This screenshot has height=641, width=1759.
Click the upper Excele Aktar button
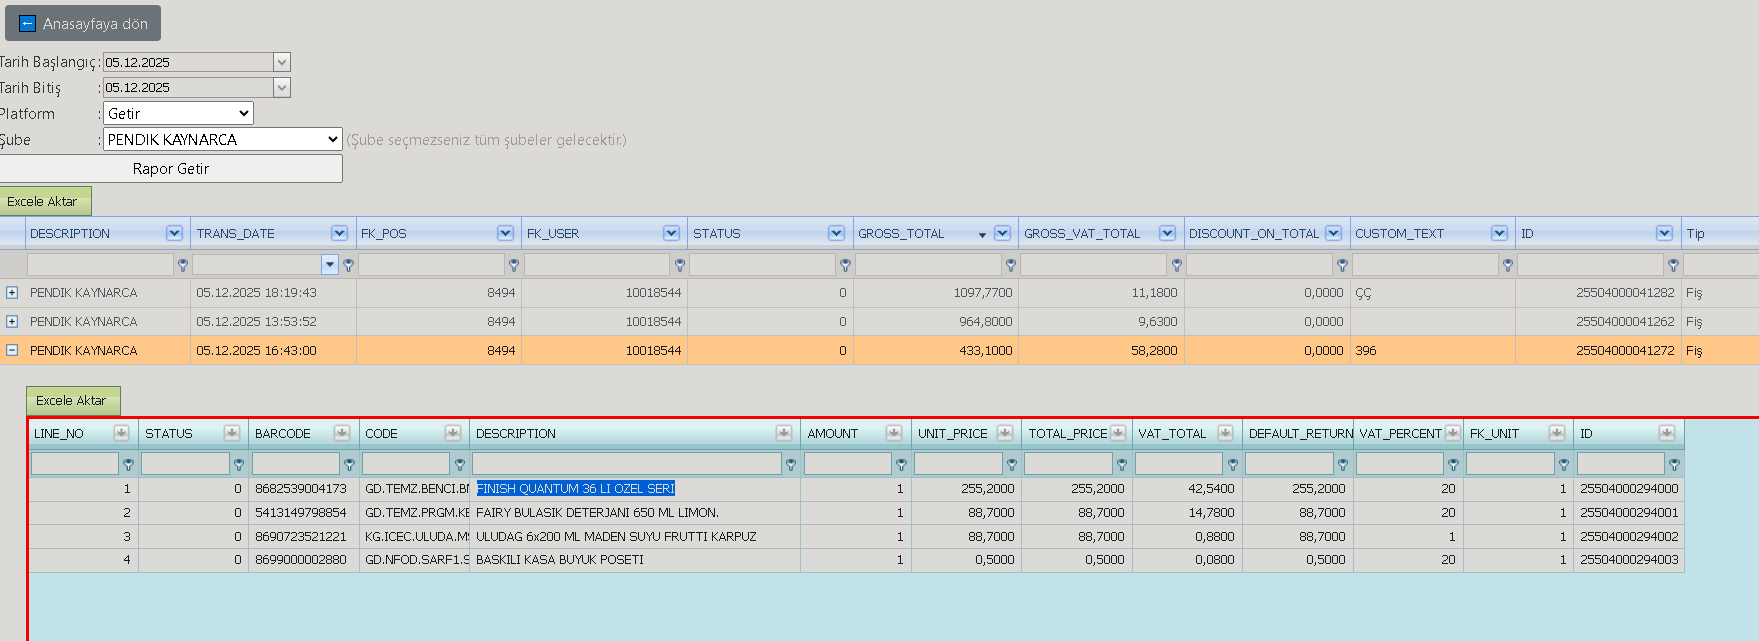coord(45,201)
